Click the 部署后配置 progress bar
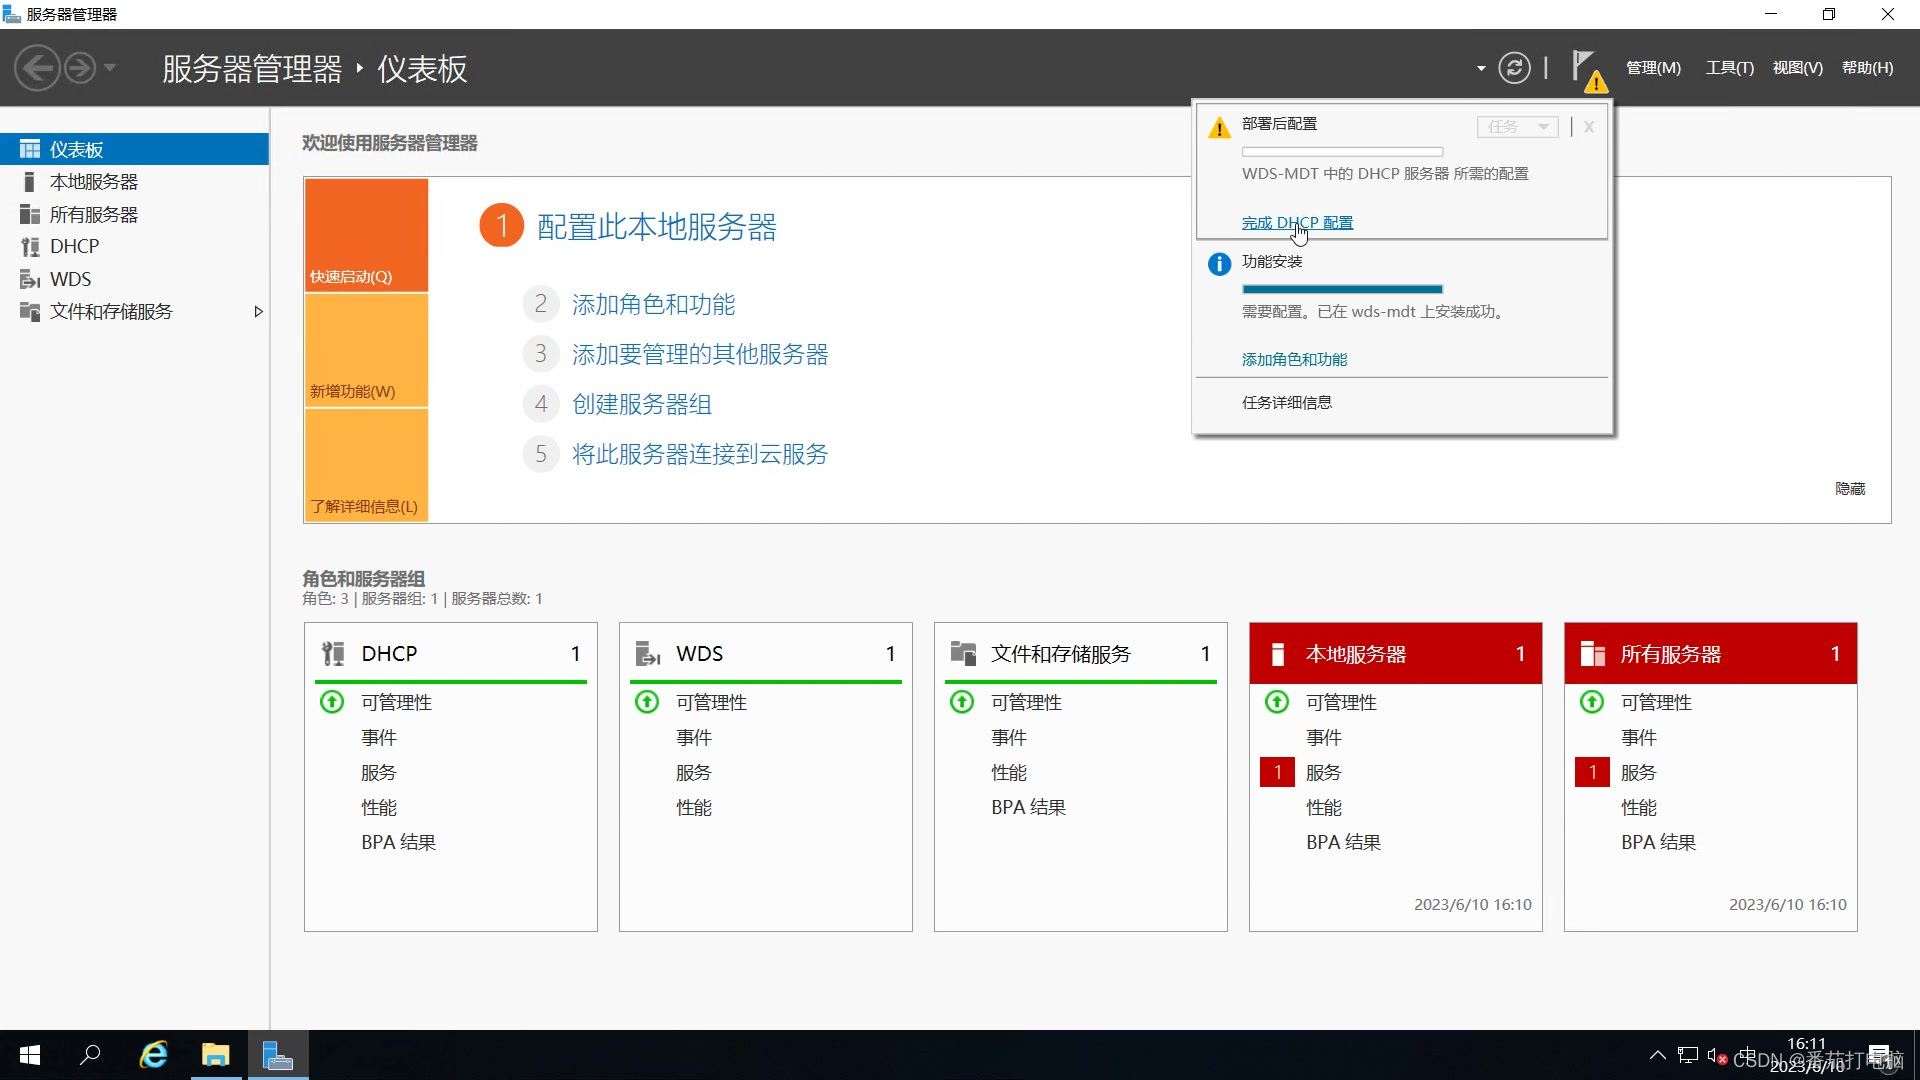 tap(1342, 152)
